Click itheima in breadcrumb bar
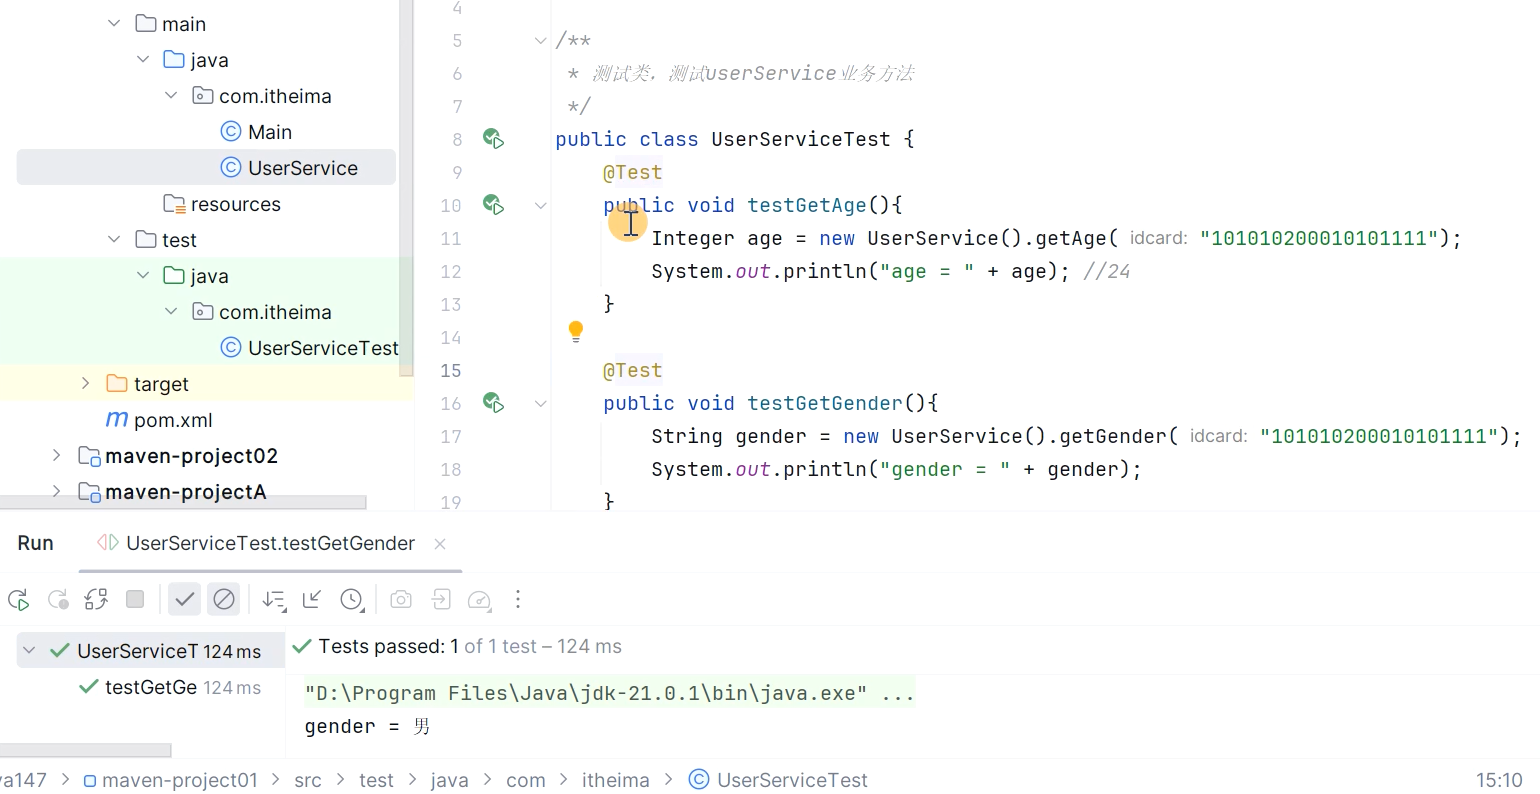This screenshot has height=794, width=1540. pyautogui.click(x=616, y=780)
